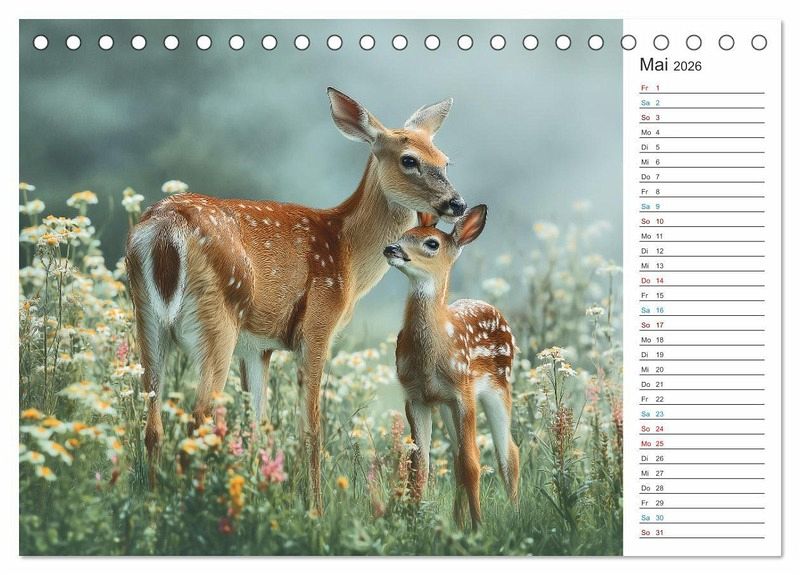
Task: Choose the Fr 22 date row
Action: (x=700, y=399)
